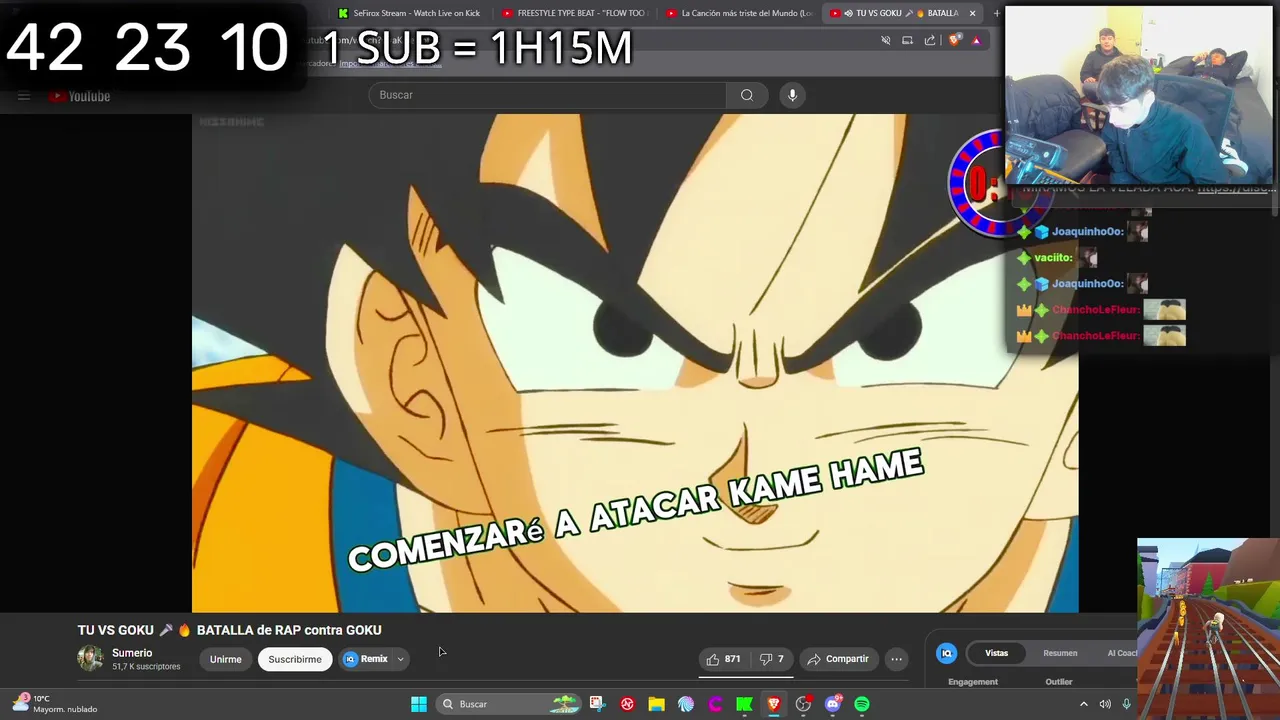
Task: Open the Remix button
Action: click(x=365, y=659)
